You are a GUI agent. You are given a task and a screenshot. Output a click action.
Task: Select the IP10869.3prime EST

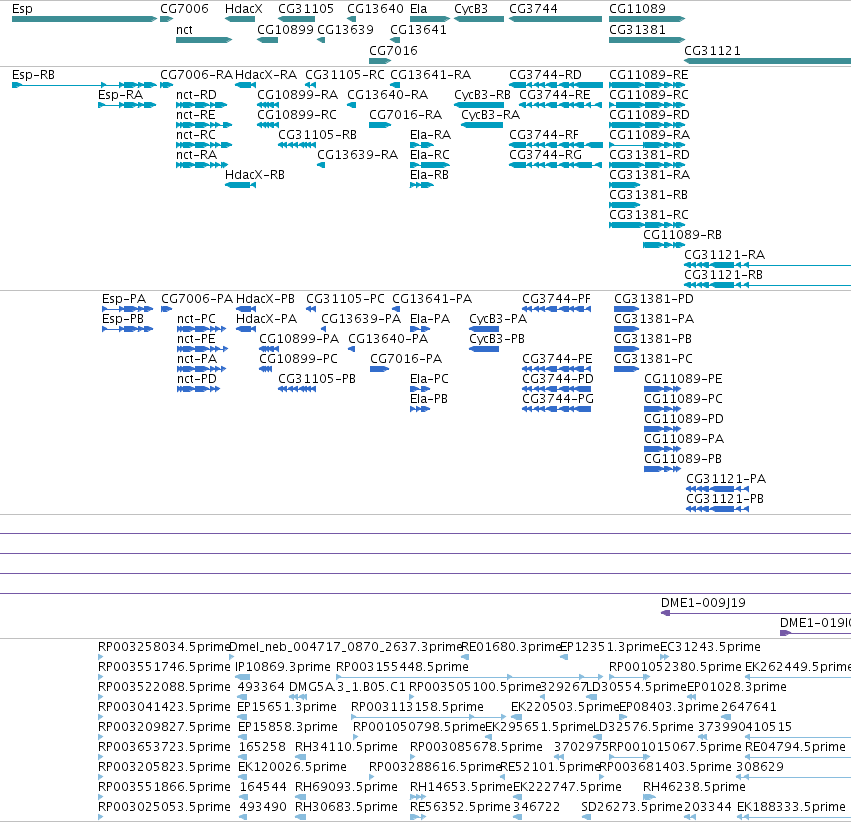tap(243, 677)
